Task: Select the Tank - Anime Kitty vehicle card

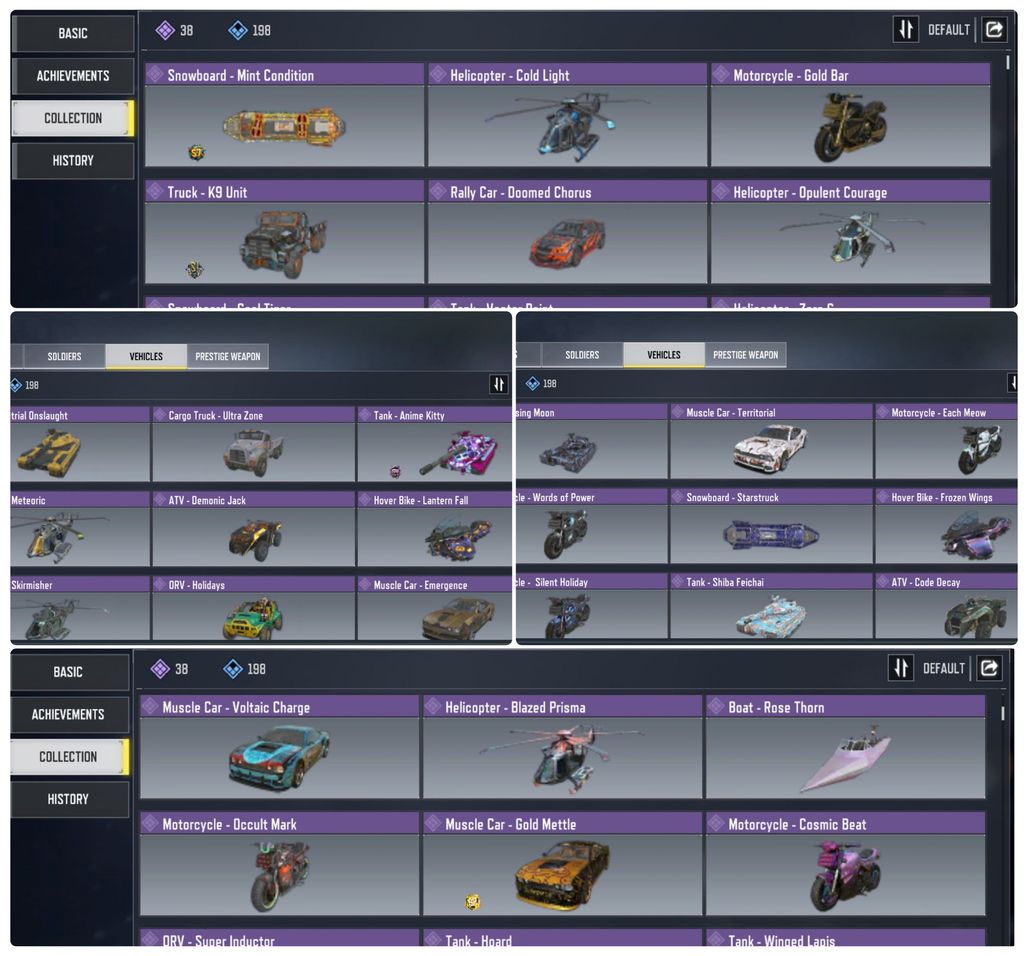Action: (x=434, y=445)
